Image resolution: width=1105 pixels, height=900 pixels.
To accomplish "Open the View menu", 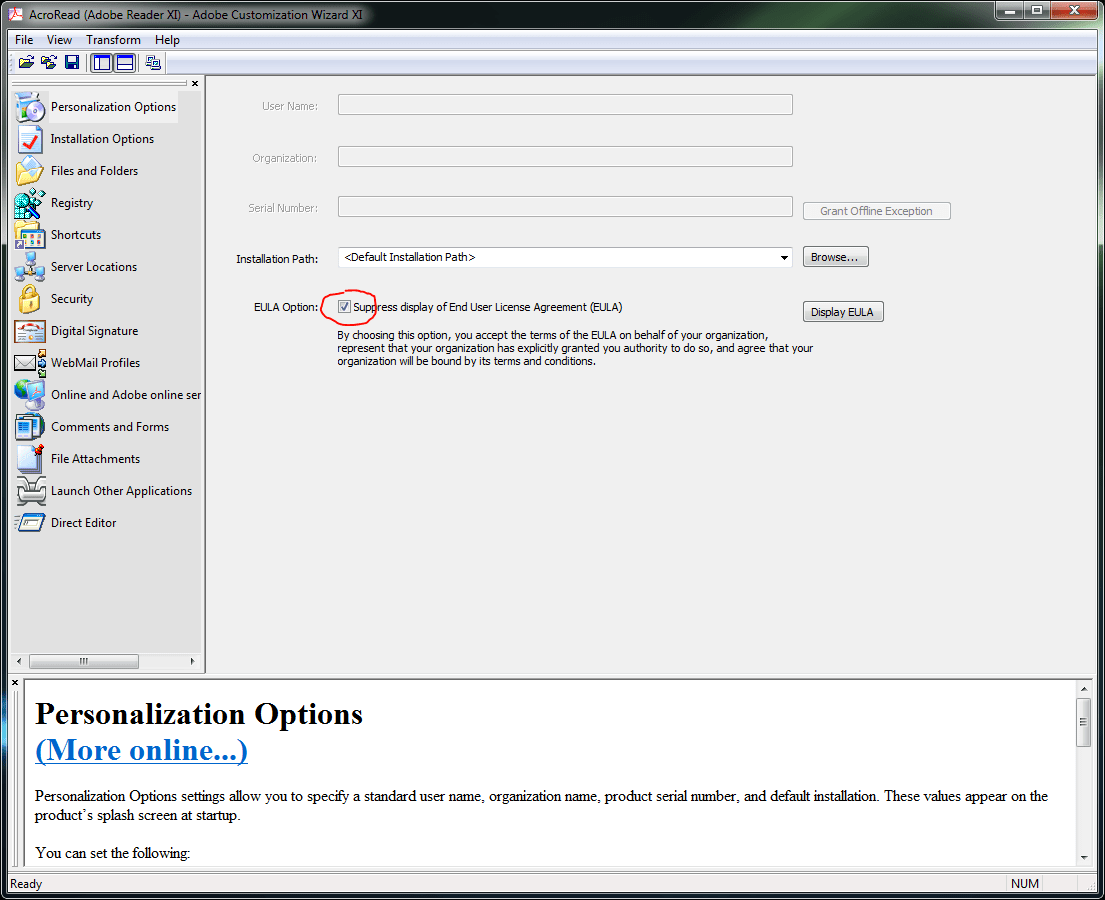I will [x=58, y=39].
